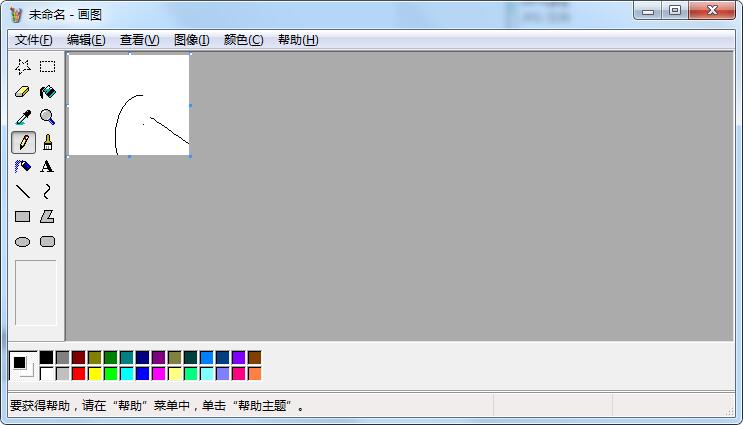Choose the Brush tool

click(47, 142)
